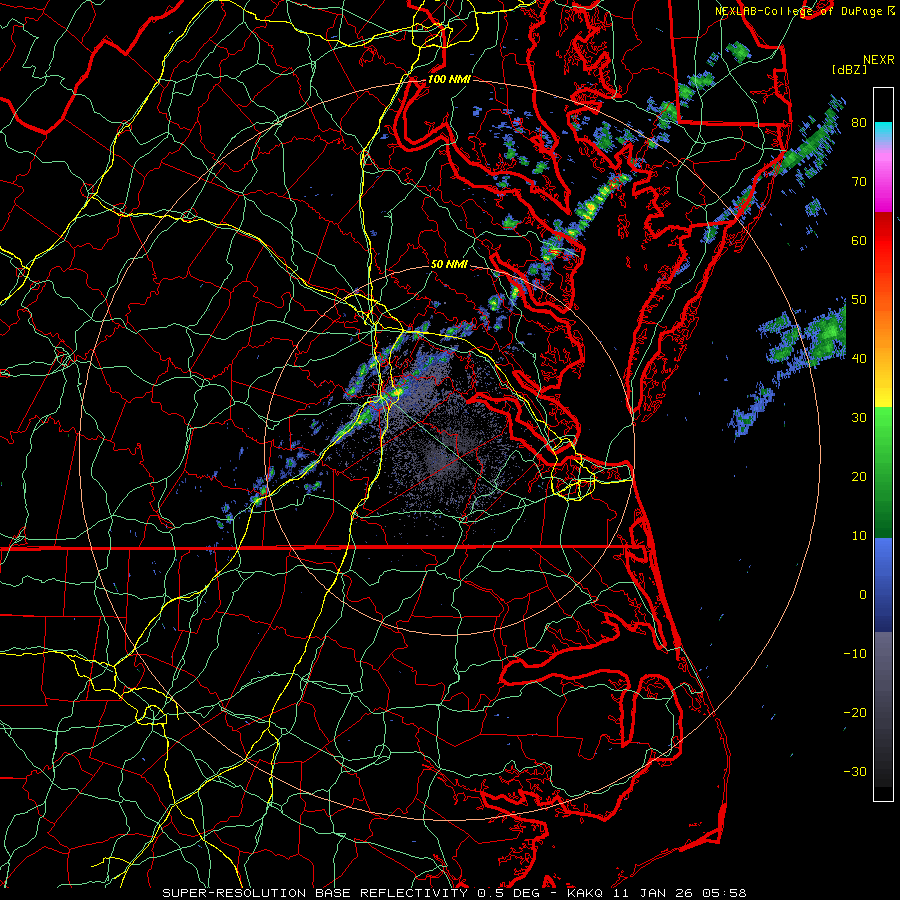Select the -30 value on the dBZ scale
The image size is (900, 900).
coord(855,772)
